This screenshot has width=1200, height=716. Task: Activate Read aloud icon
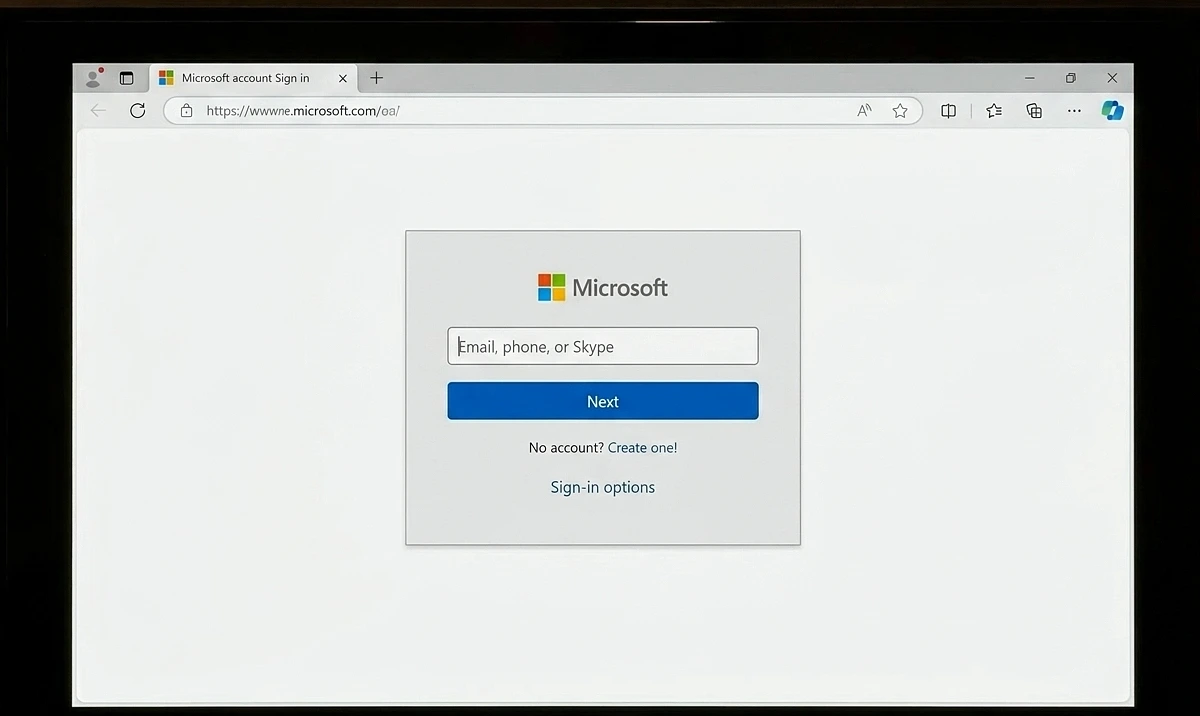click(x=865, y=111)
